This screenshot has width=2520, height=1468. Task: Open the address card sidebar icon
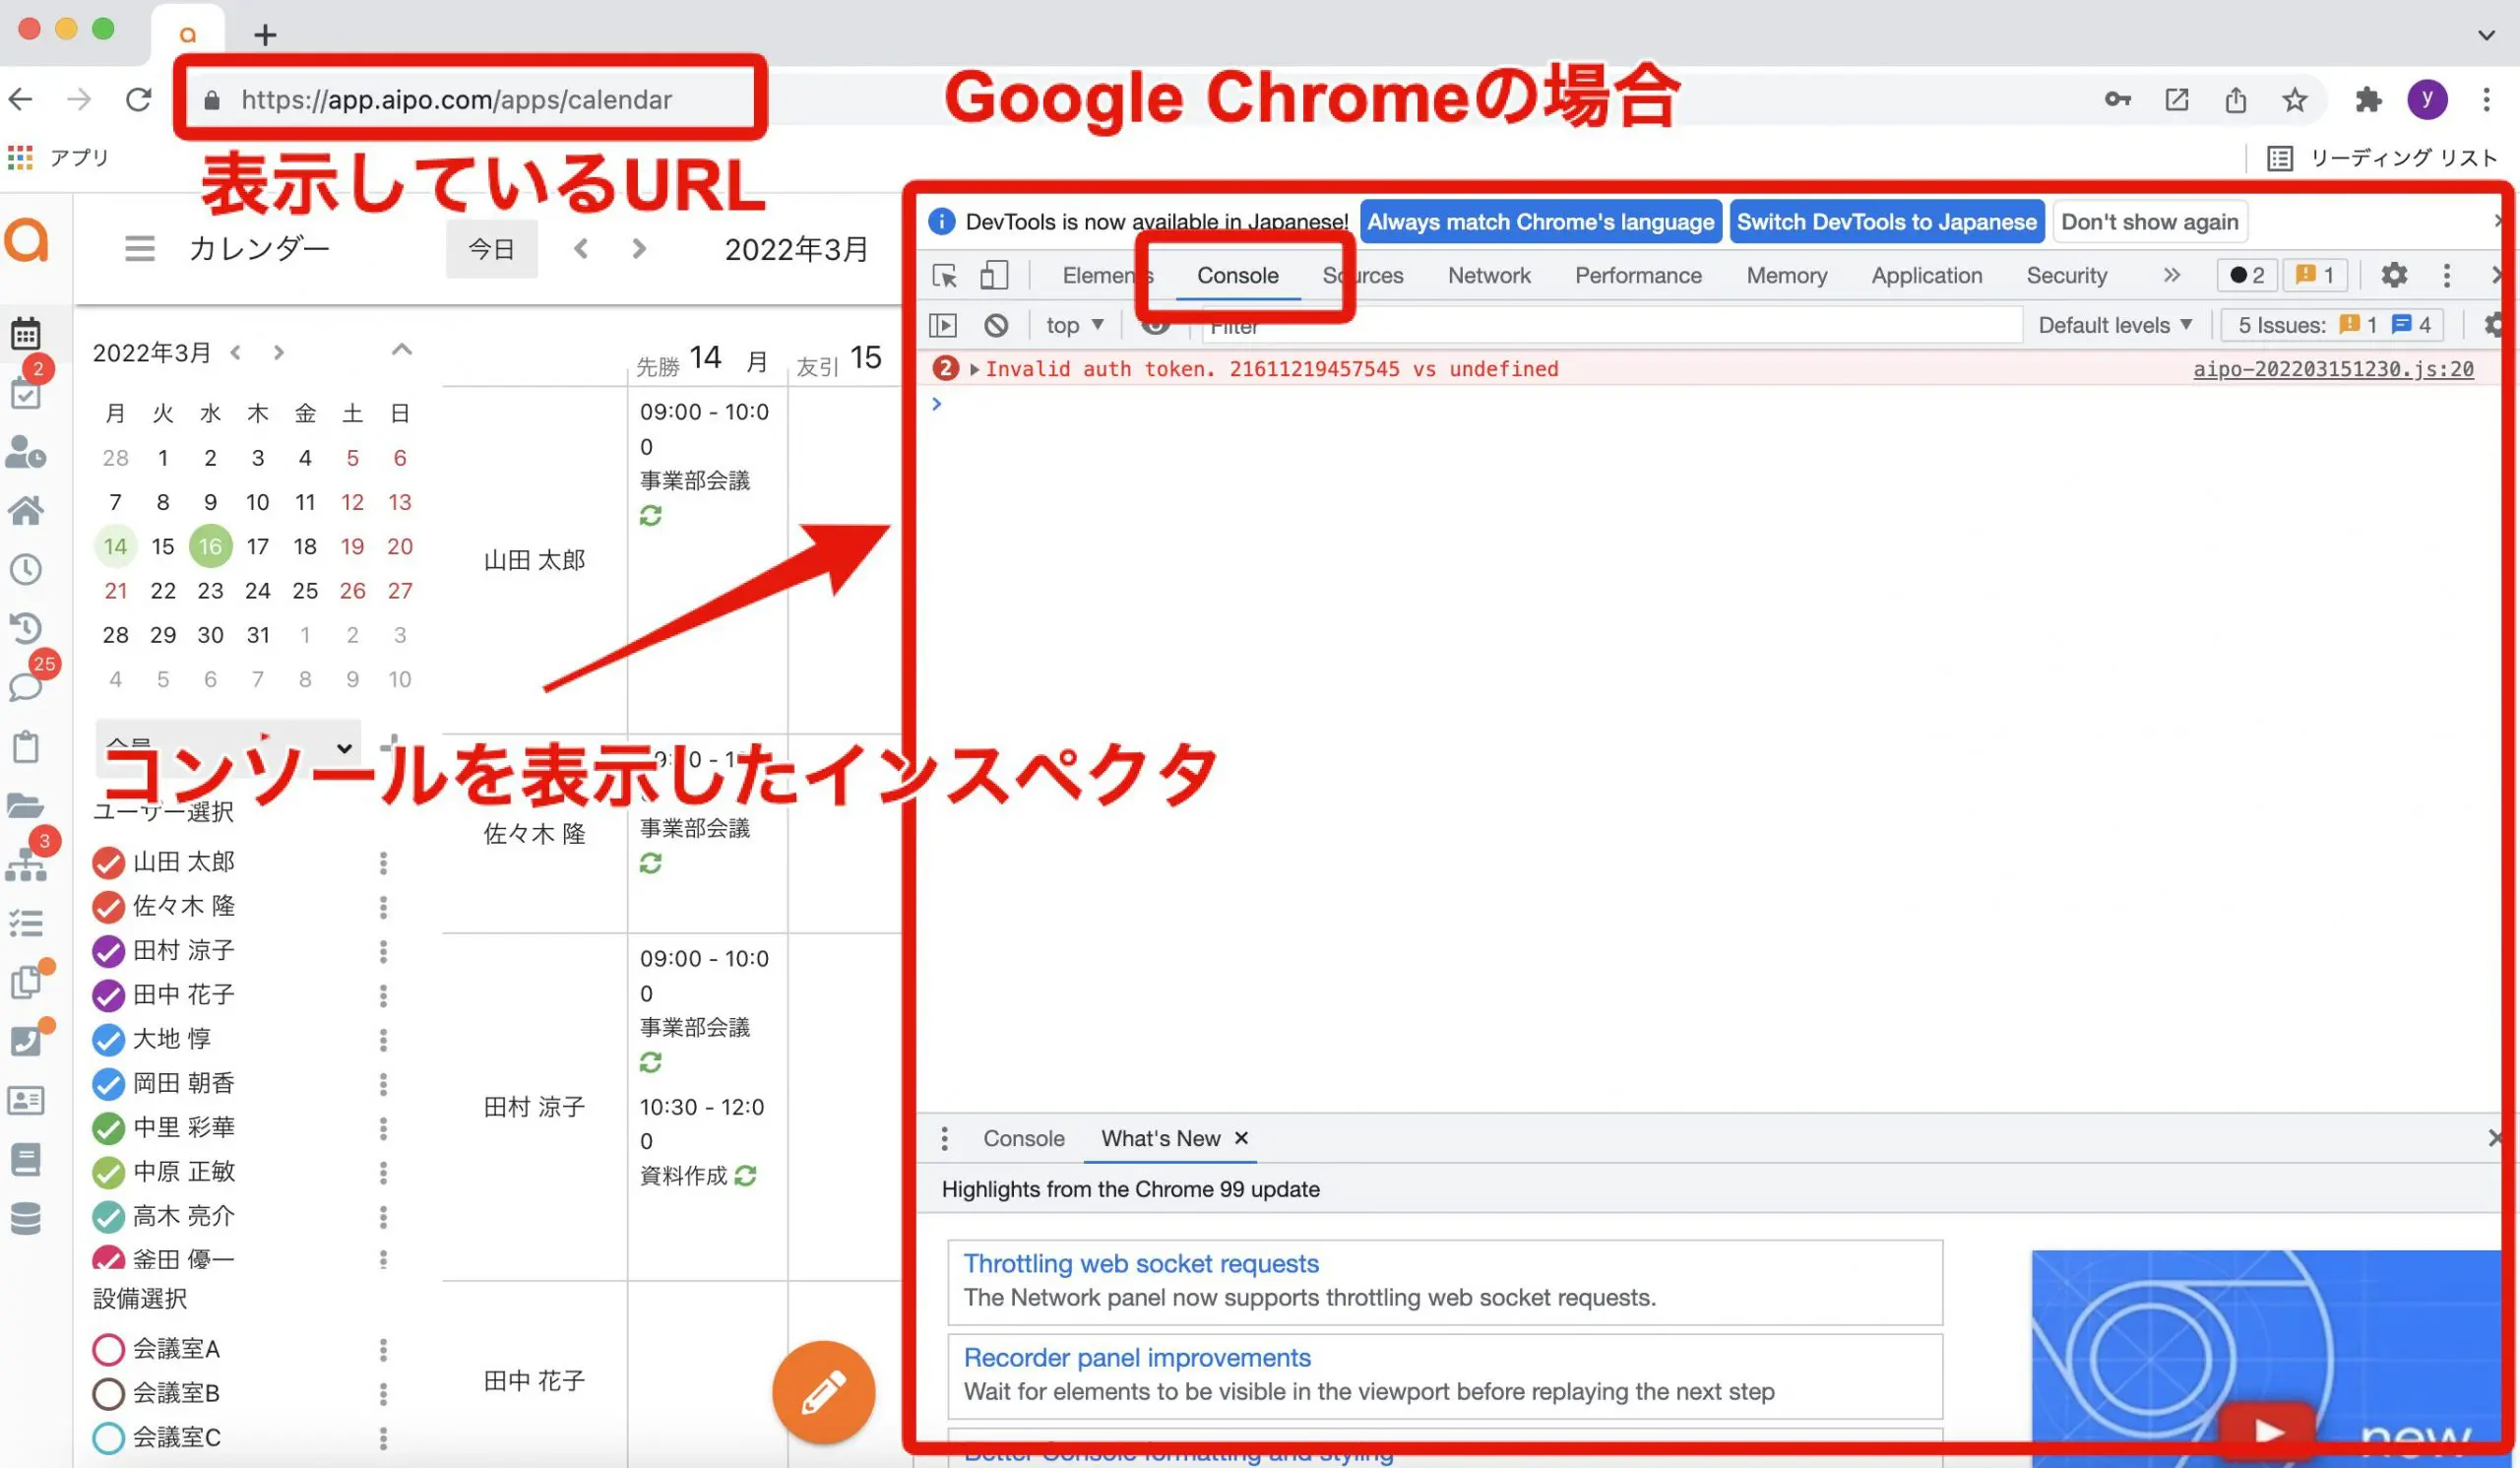pos(26,1100)
